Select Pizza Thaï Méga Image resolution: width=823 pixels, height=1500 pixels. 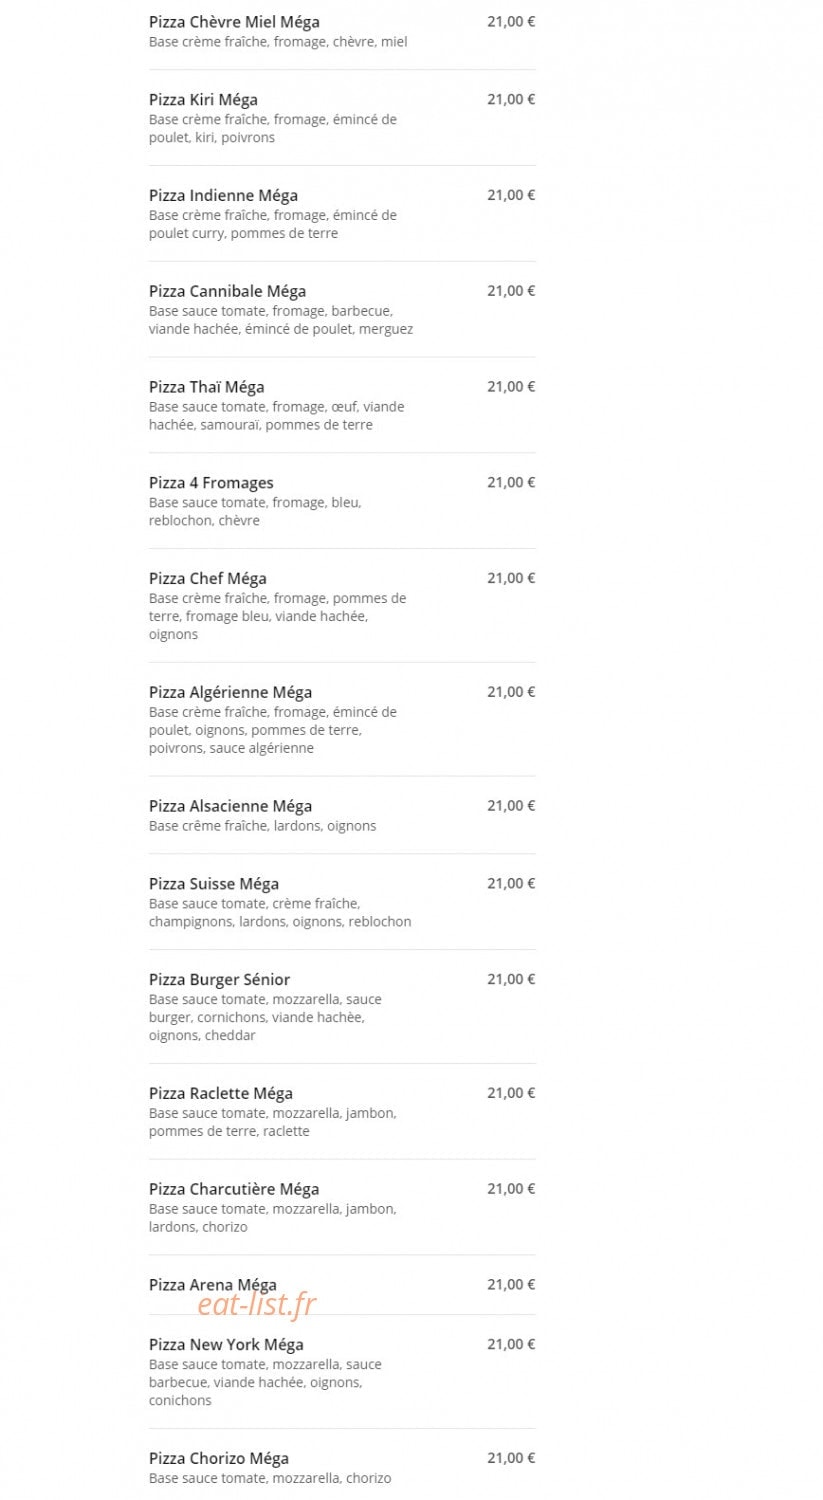(x=207, y=388)
